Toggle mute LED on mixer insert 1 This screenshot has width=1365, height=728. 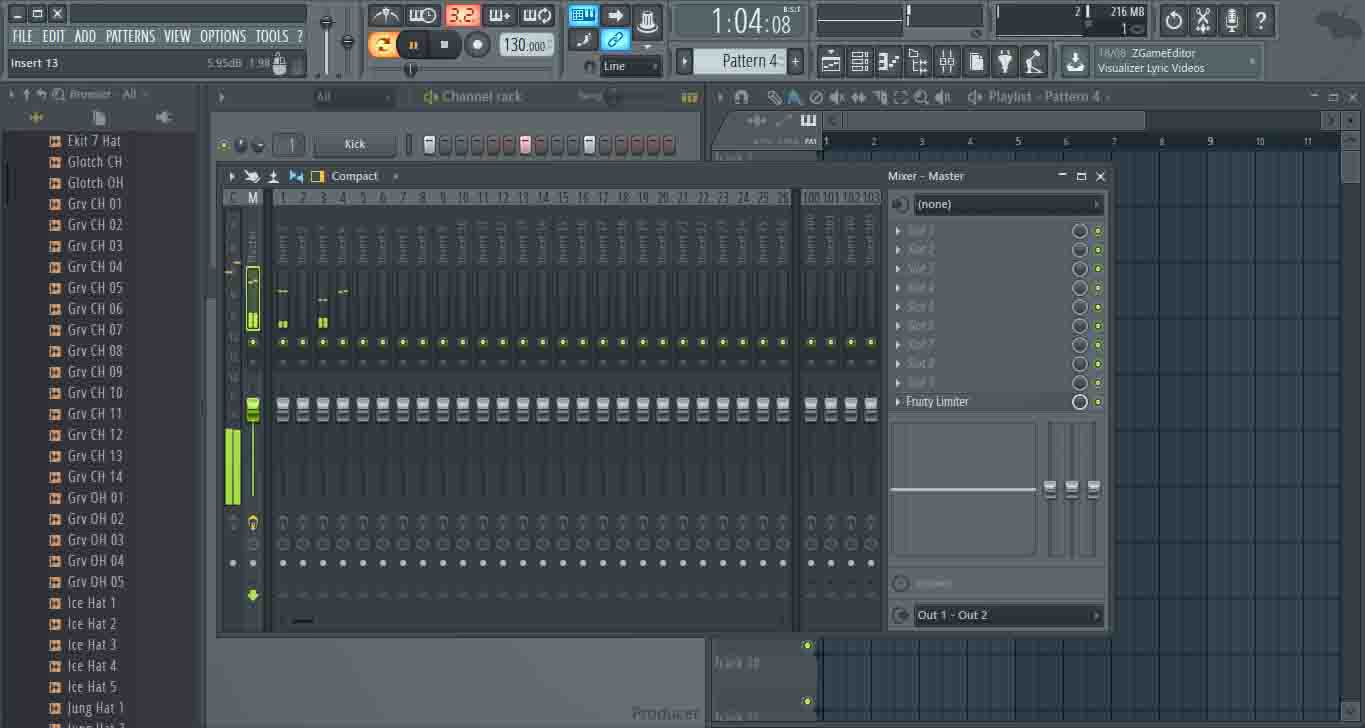coord(283,342)
